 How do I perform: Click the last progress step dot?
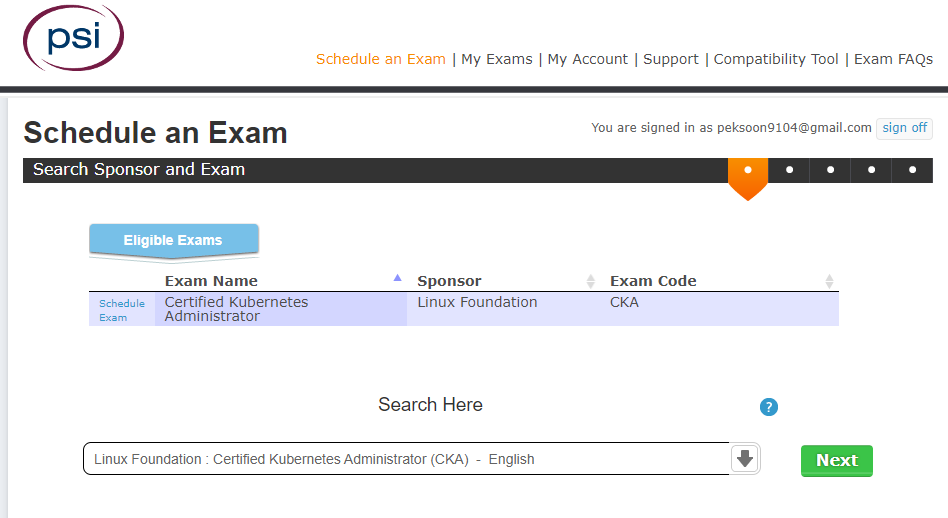point(913,170)
